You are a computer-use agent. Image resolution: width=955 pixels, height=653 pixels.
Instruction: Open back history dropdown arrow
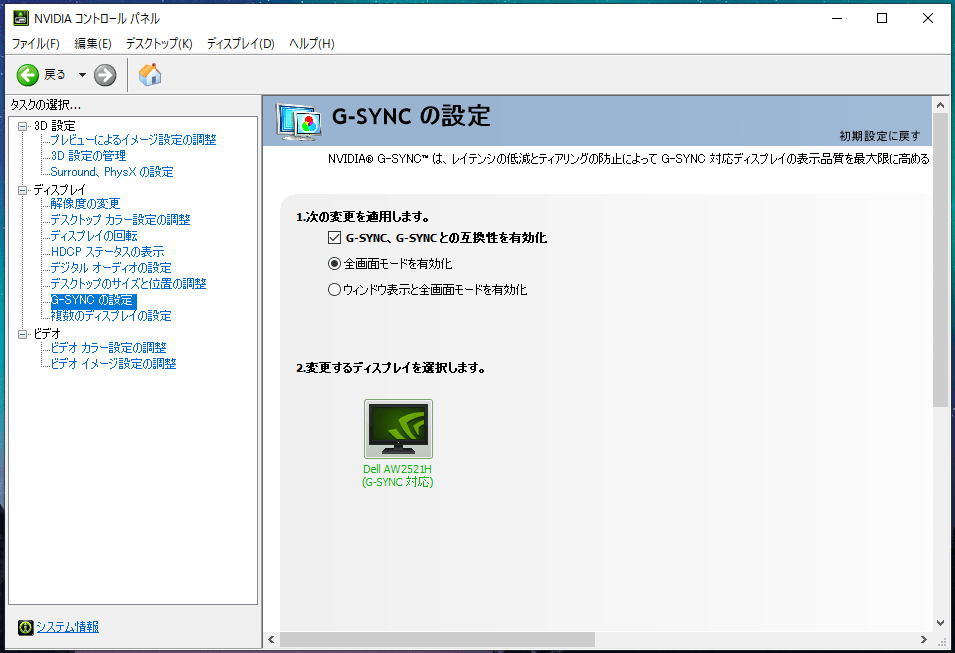coord(82,75)
